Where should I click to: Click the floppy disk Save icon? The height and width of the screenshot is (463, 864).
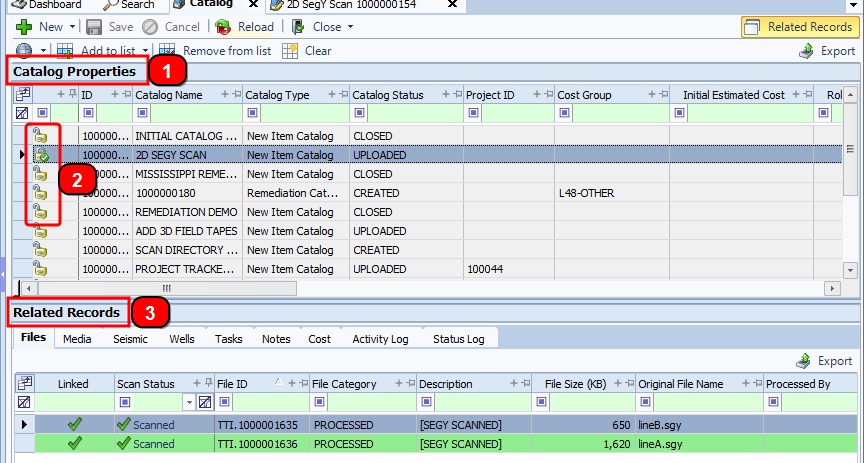[94, 27]
